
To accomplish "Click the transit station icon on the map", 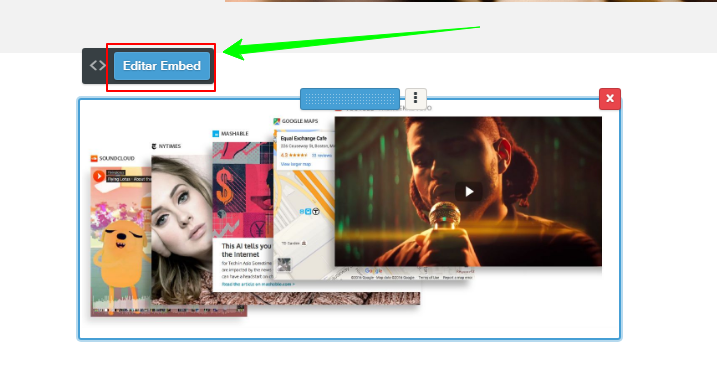I will 316,211.
